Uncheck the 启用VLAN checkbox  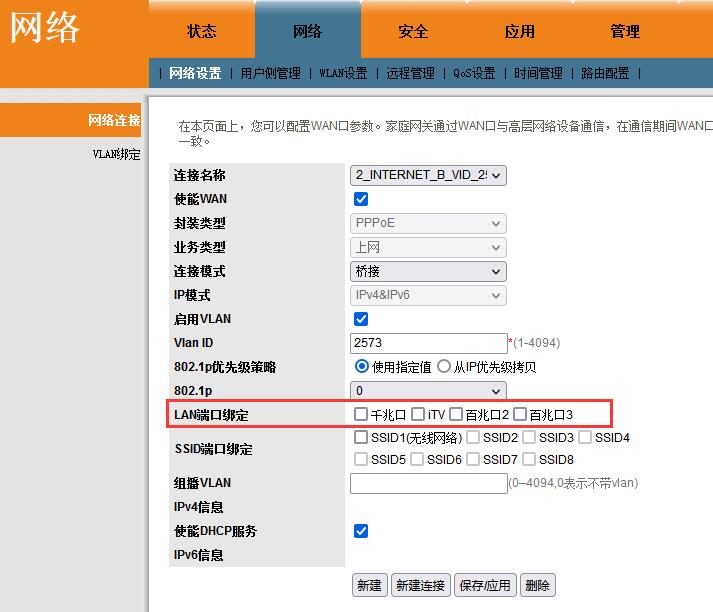[361, 319]
